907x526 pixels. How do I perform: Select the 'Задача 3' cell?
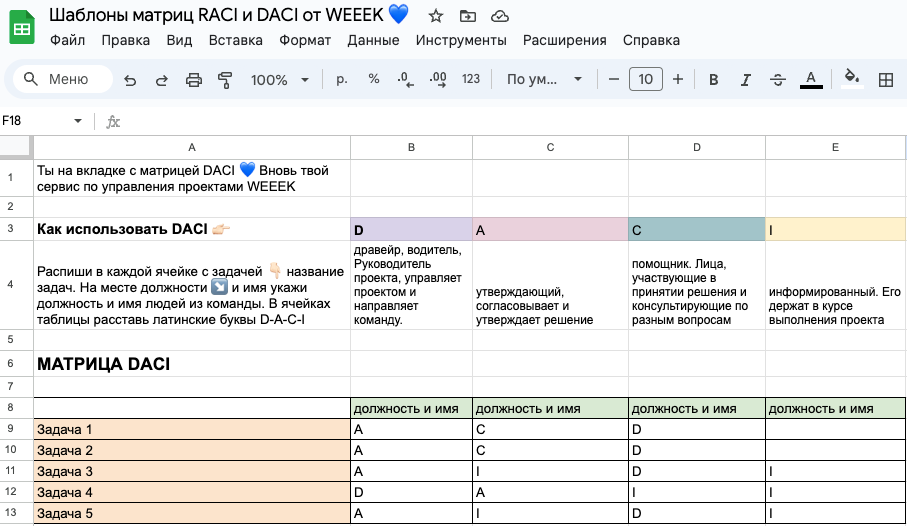click(x=191, y=471)
